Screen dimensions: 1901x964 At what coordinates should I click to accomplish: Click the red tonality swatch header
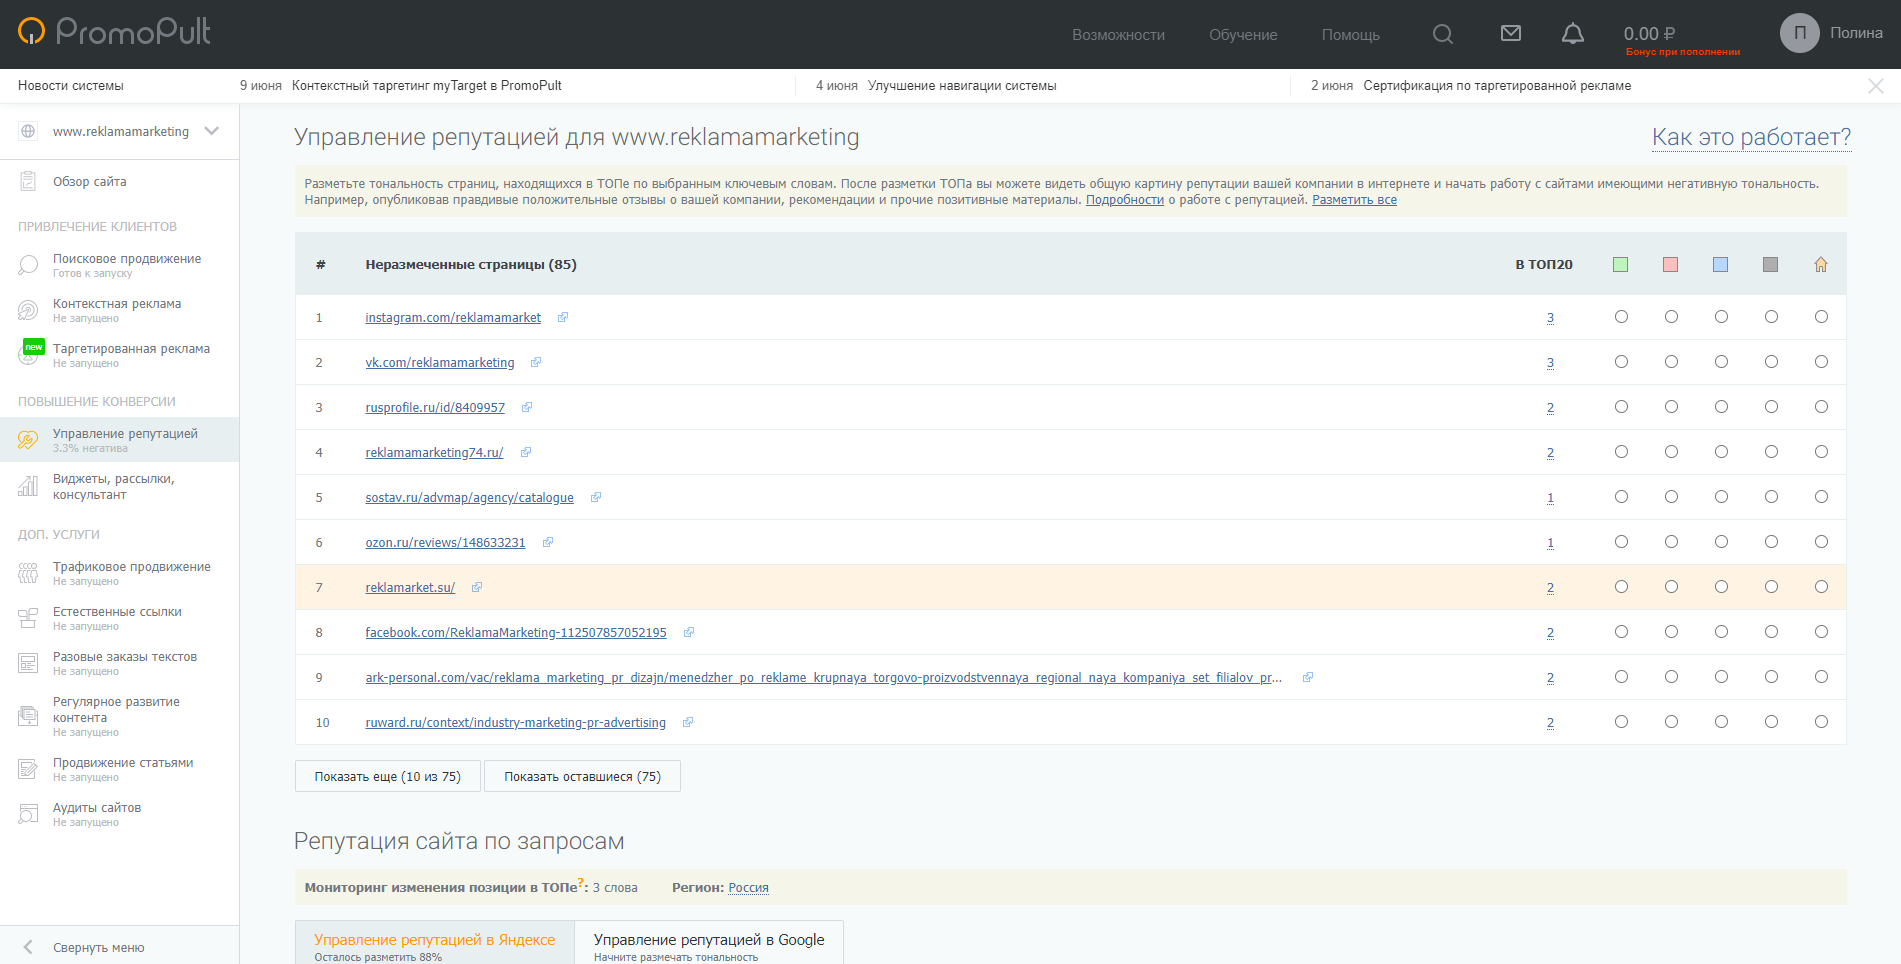click(x=1671, y=264)
